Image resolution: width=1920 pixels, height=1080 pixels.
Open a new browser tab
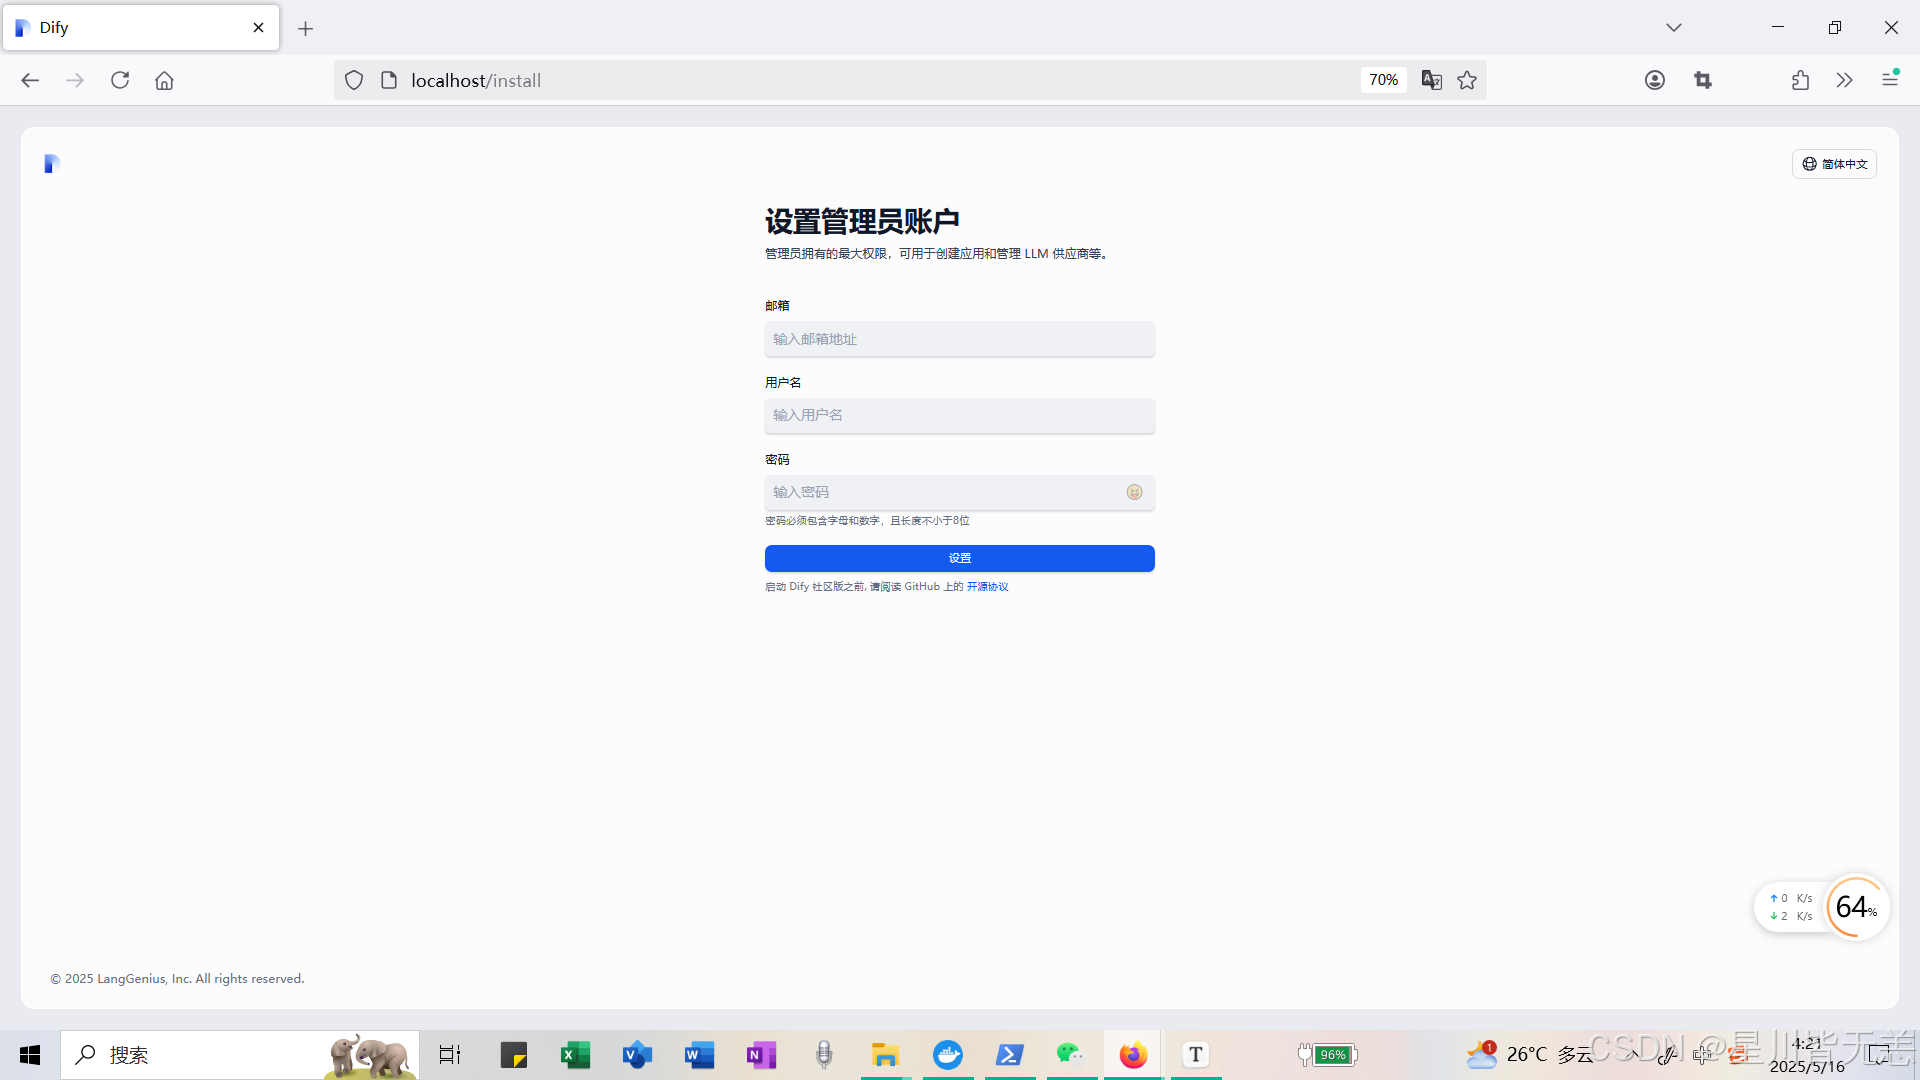pos(306,29)
